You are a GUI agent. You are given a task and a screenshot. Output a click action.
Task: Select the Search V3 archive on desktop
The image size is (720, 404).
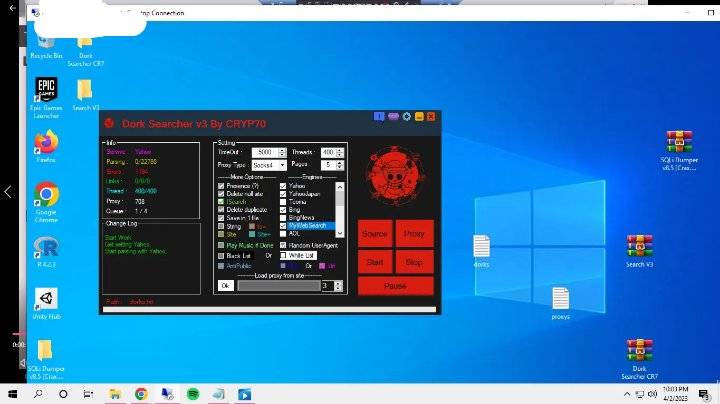pos(639,251)
